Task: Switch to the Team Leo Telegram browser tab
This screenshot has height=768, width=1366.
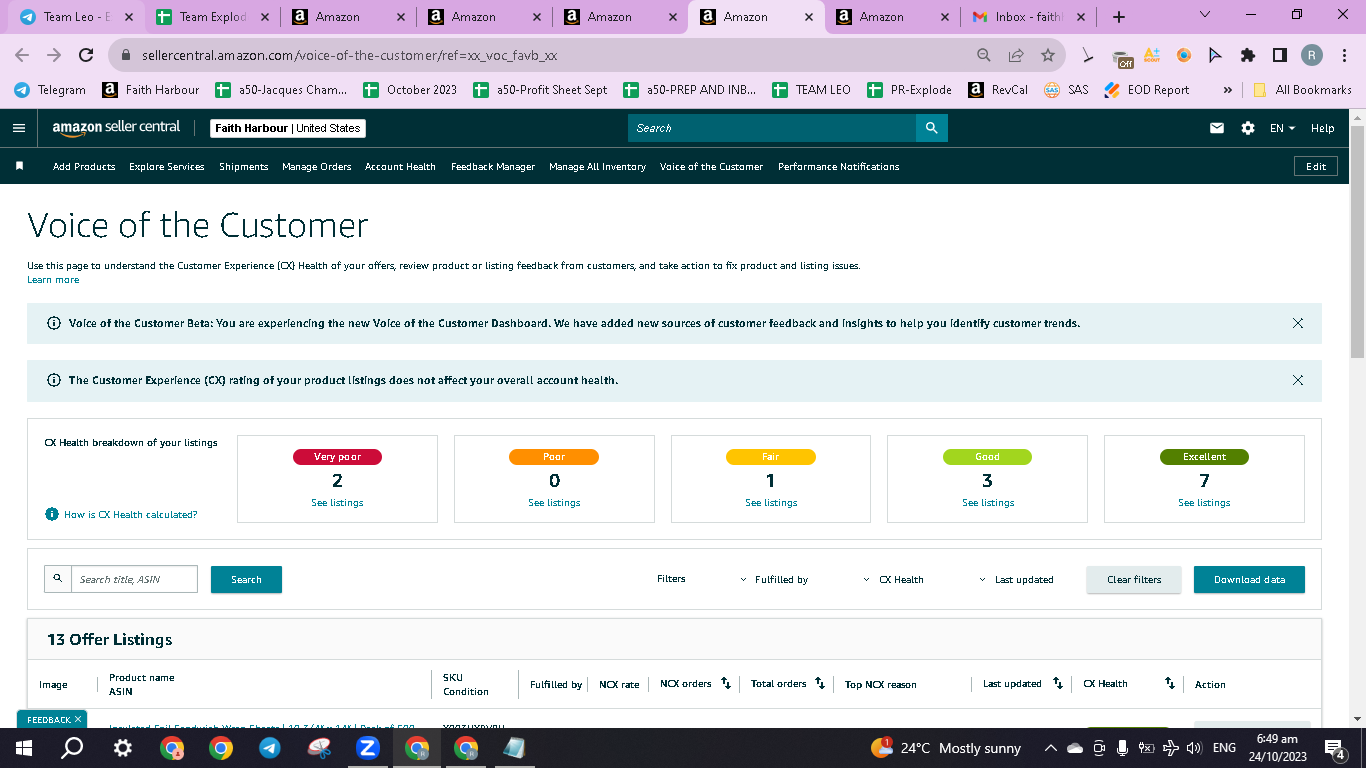Action: coord(77,17)
